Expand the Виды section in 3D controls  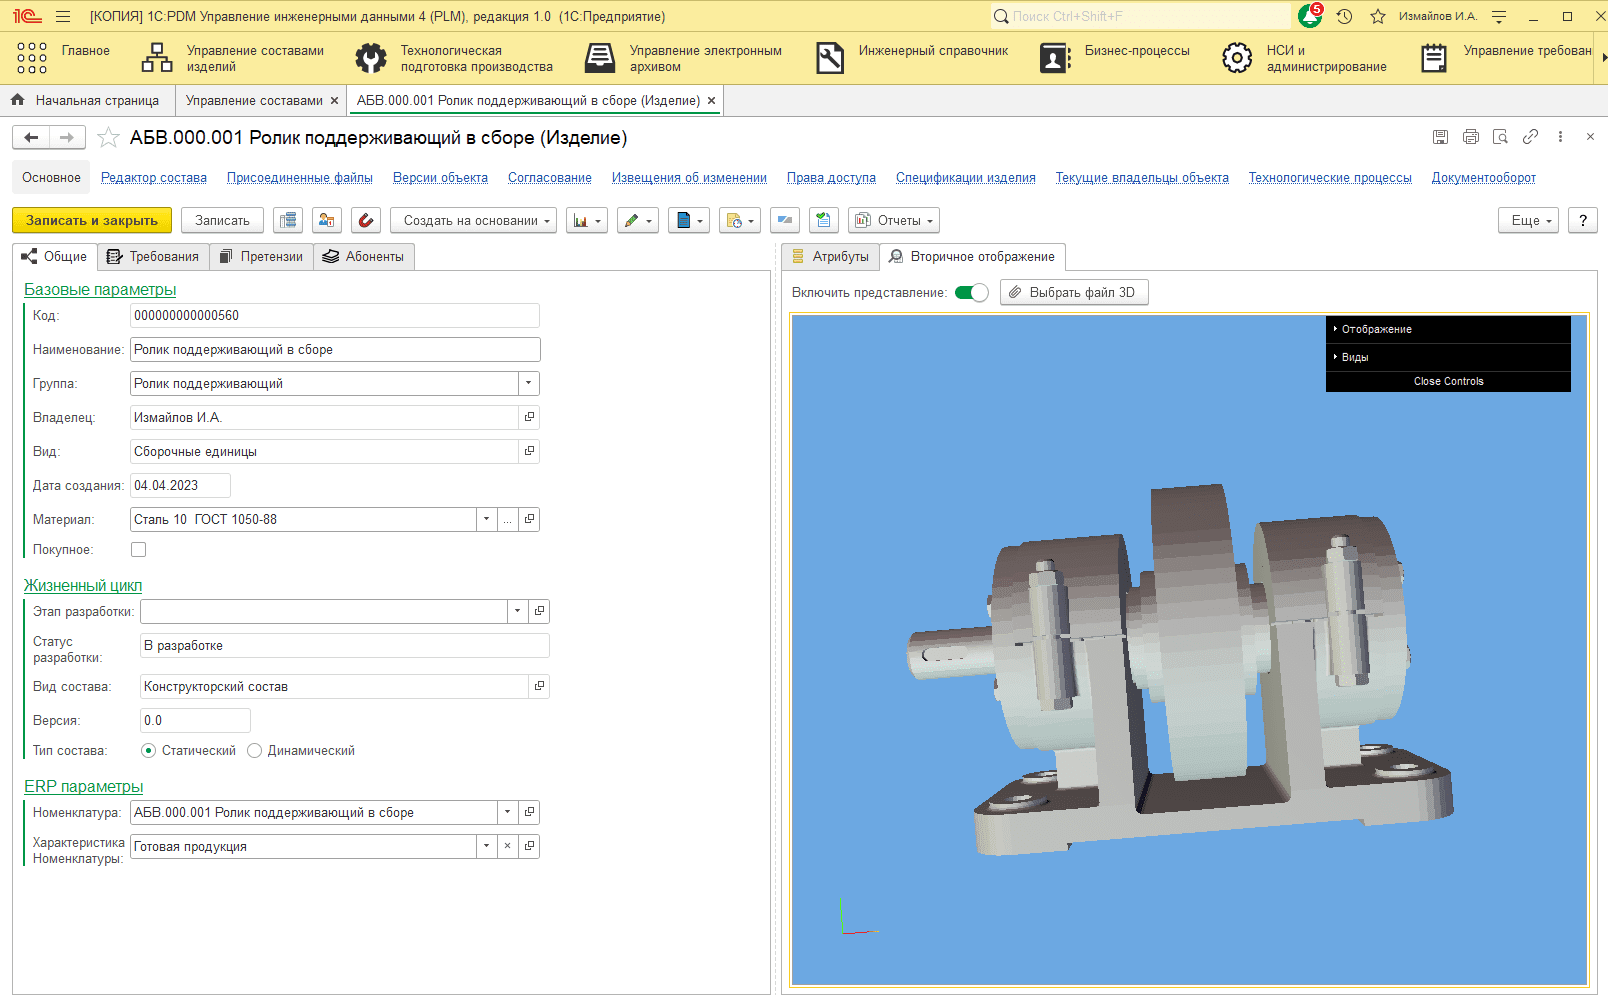point(1448,357)
